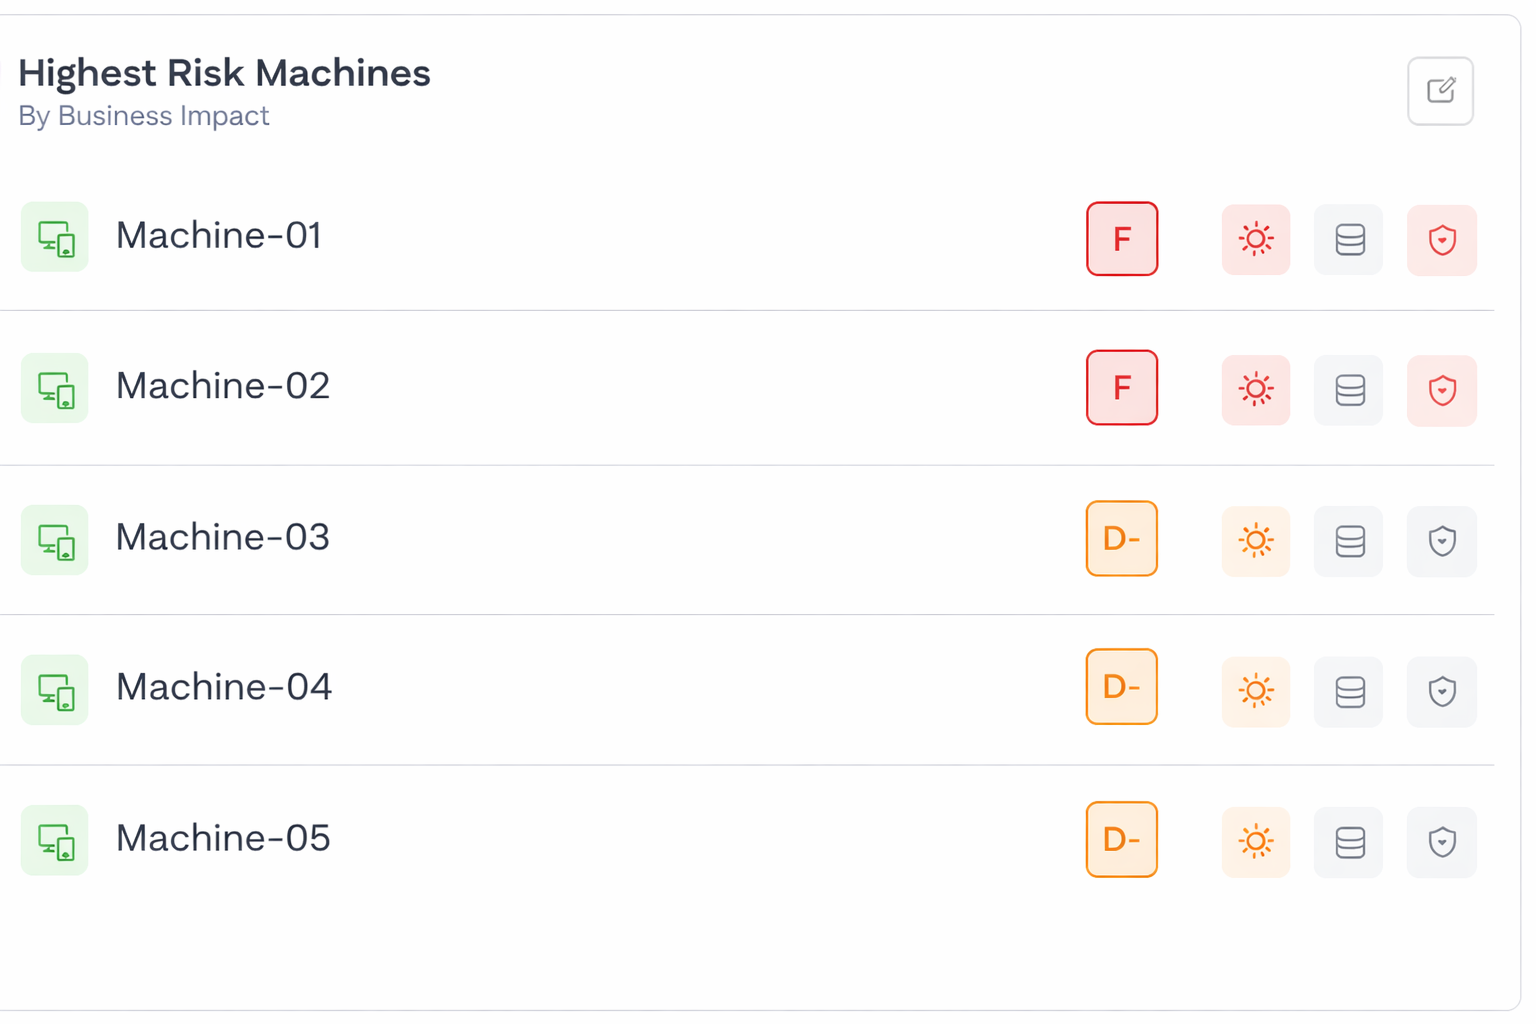The height and width of the screenshot is (1024, 1536).
Task: Click the red shield icon for Machine-02
Action: pos(1441,390)
